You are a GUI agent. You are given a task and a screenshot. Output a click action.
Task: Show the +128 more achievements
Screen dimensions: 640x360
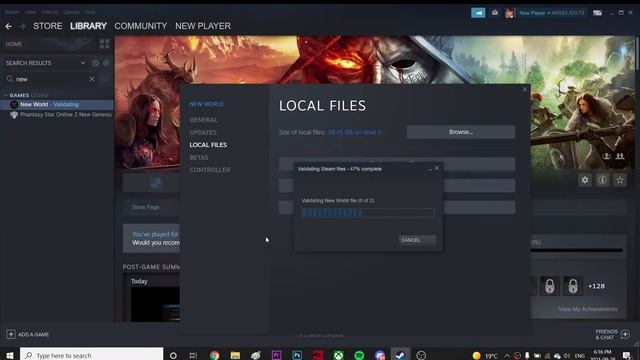coord(596,286)
